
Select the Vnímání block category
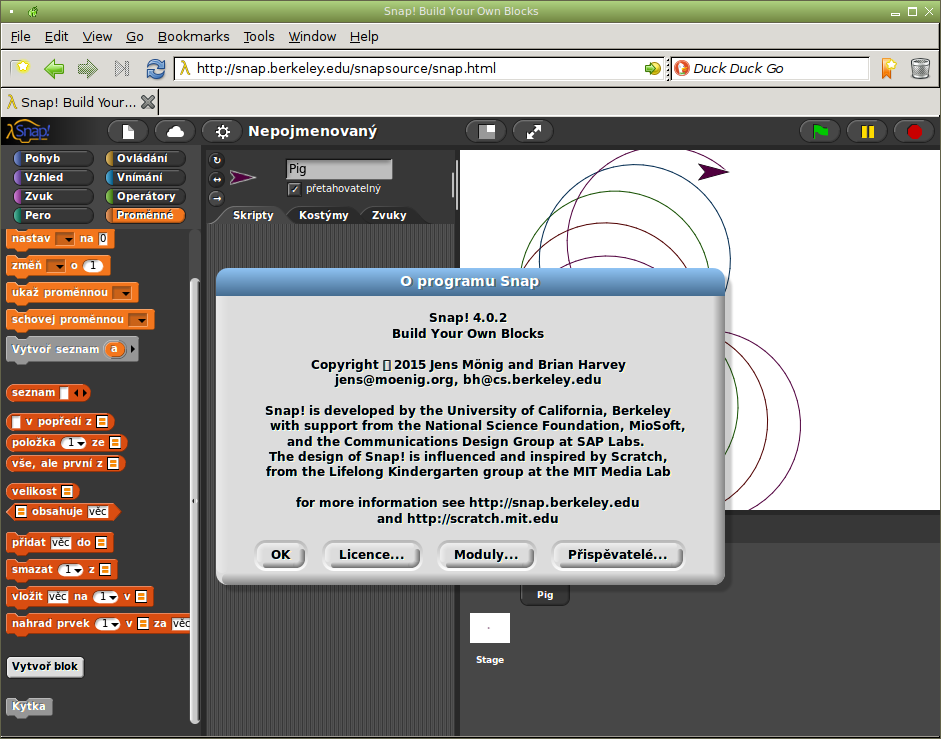[145, 177]
